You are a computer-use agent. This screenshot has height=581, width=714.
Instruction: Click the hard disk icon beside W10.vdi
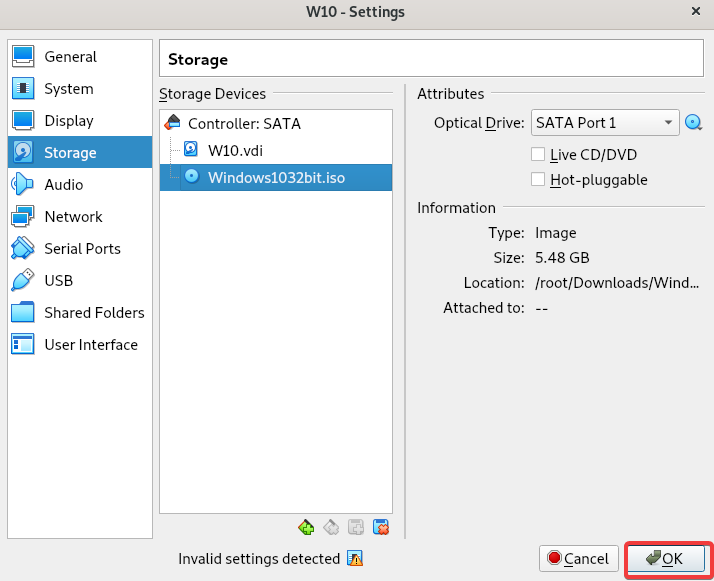tap(191, 149)
